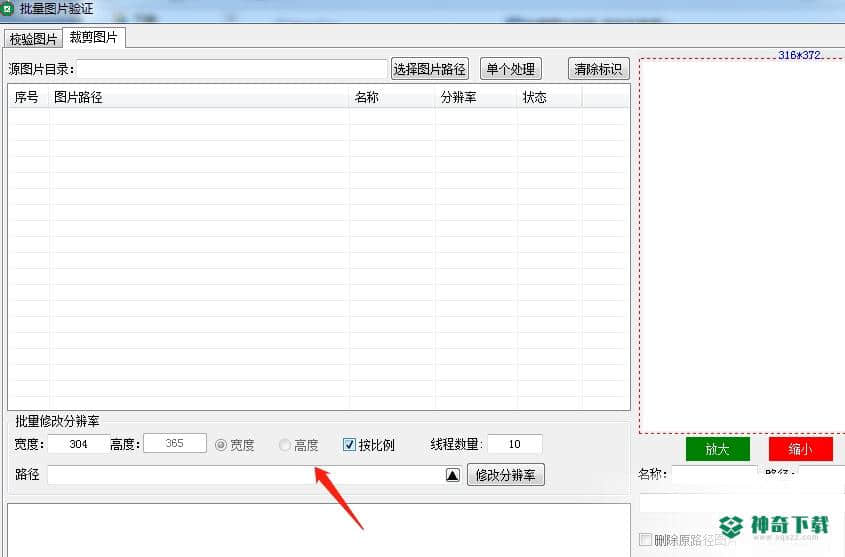Click the 分辨率 column header
845x557 pixels.
coord(476,98)
